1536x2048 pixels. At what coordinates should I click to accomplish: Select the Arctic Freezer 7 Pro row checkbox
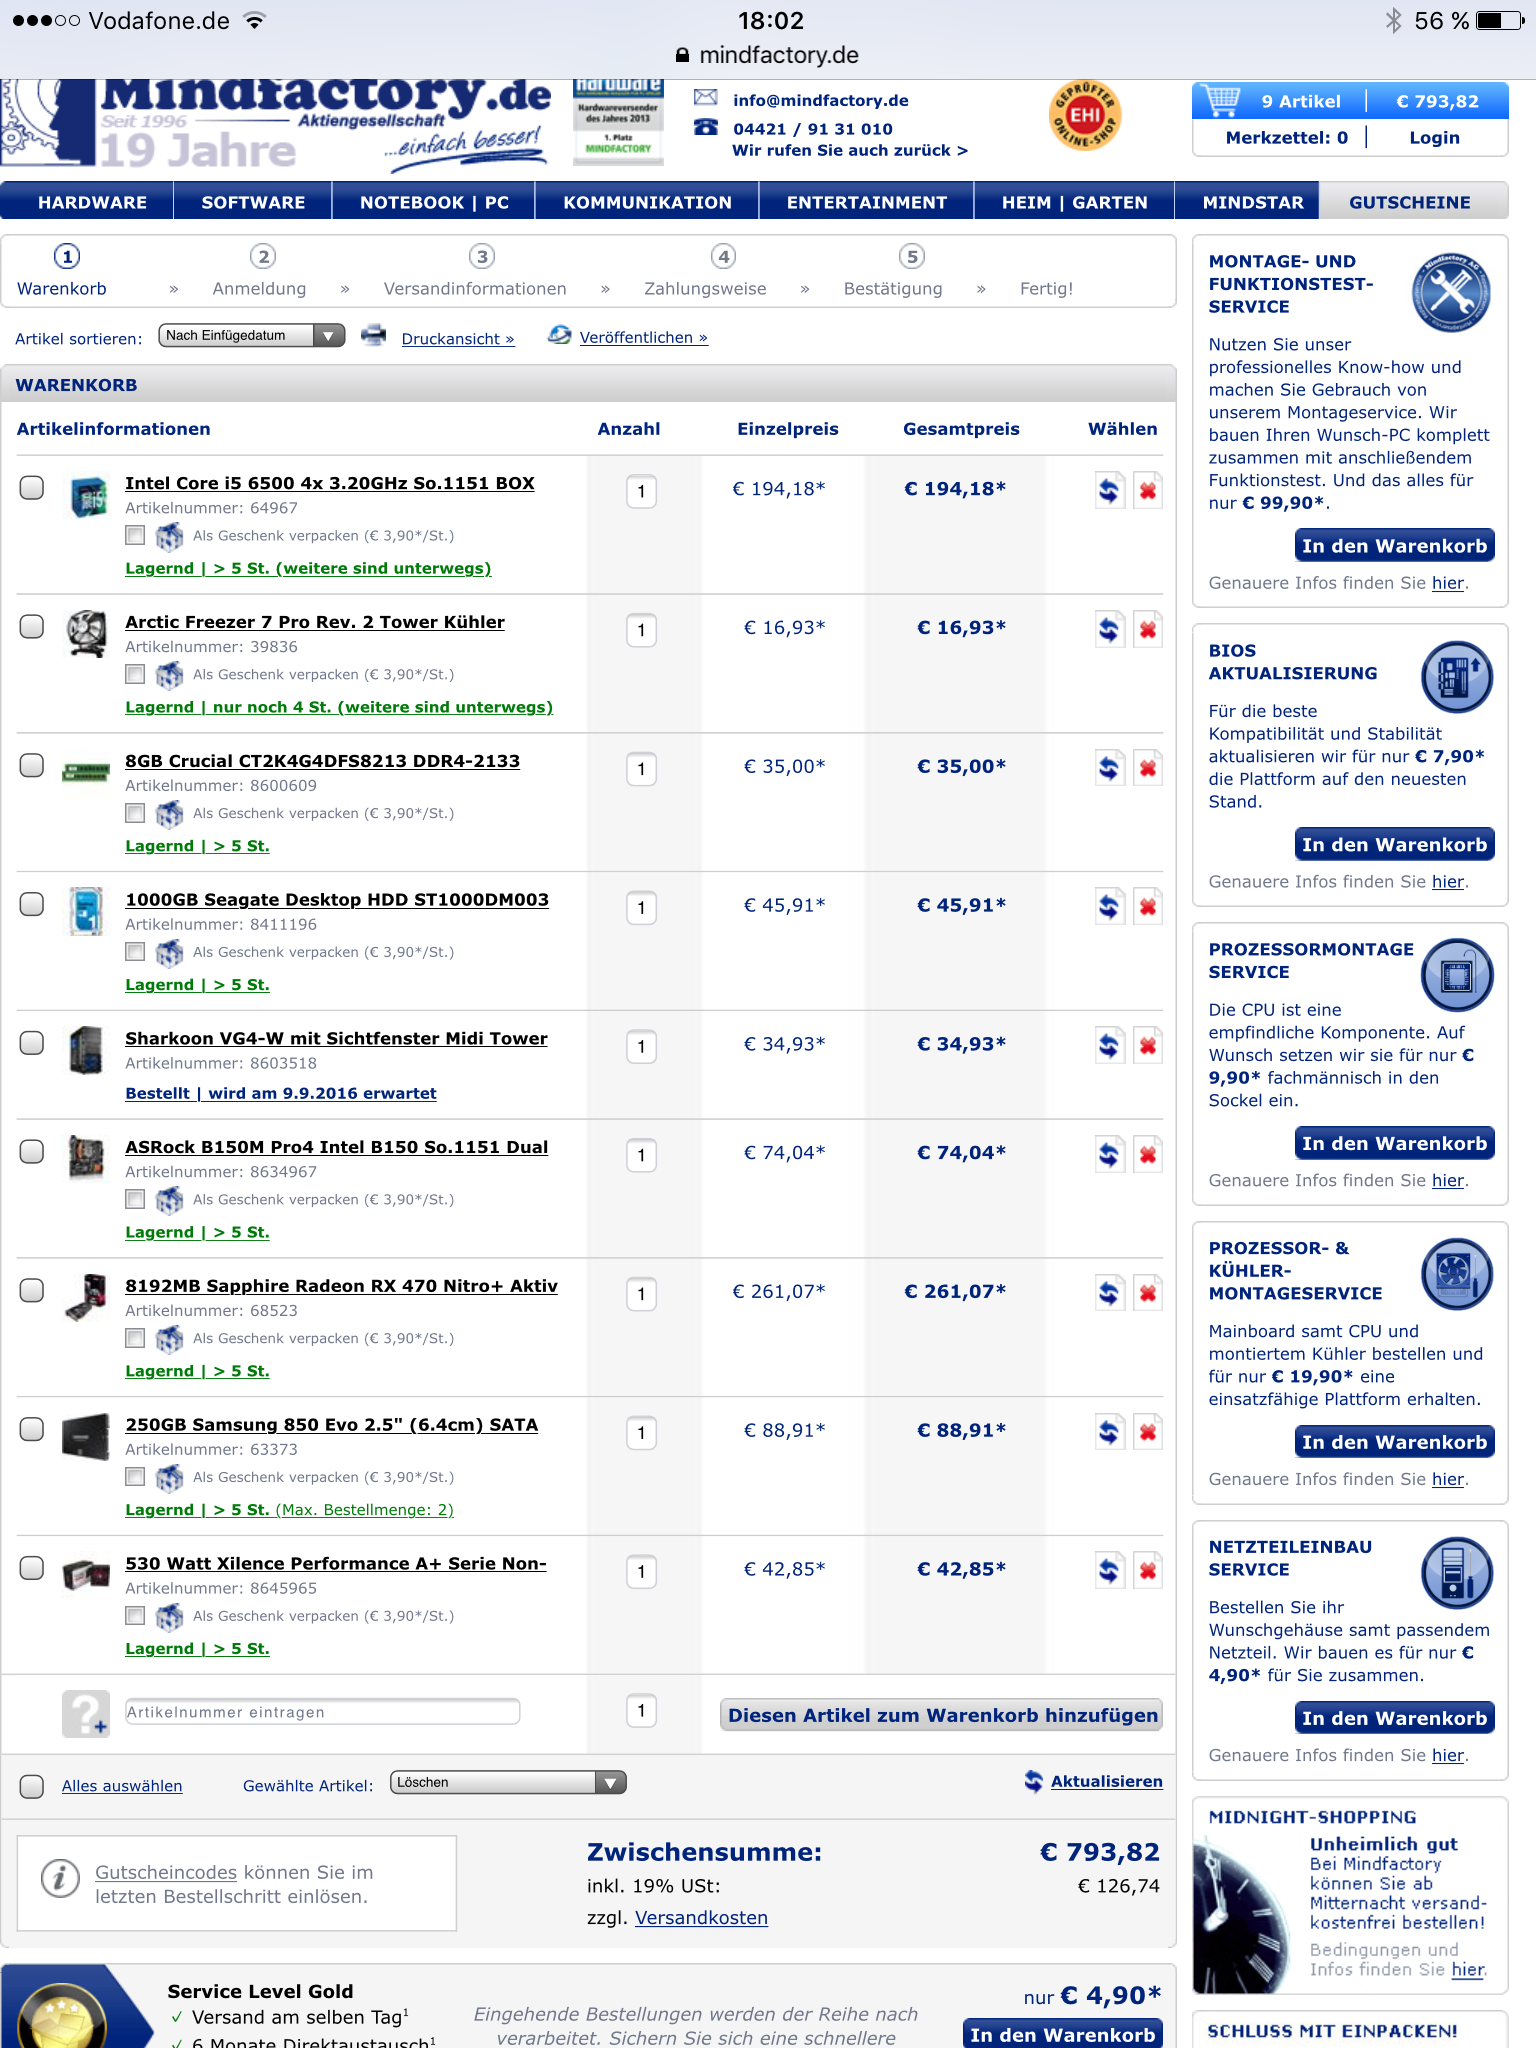pyautogui.click(x=32, y=626)
